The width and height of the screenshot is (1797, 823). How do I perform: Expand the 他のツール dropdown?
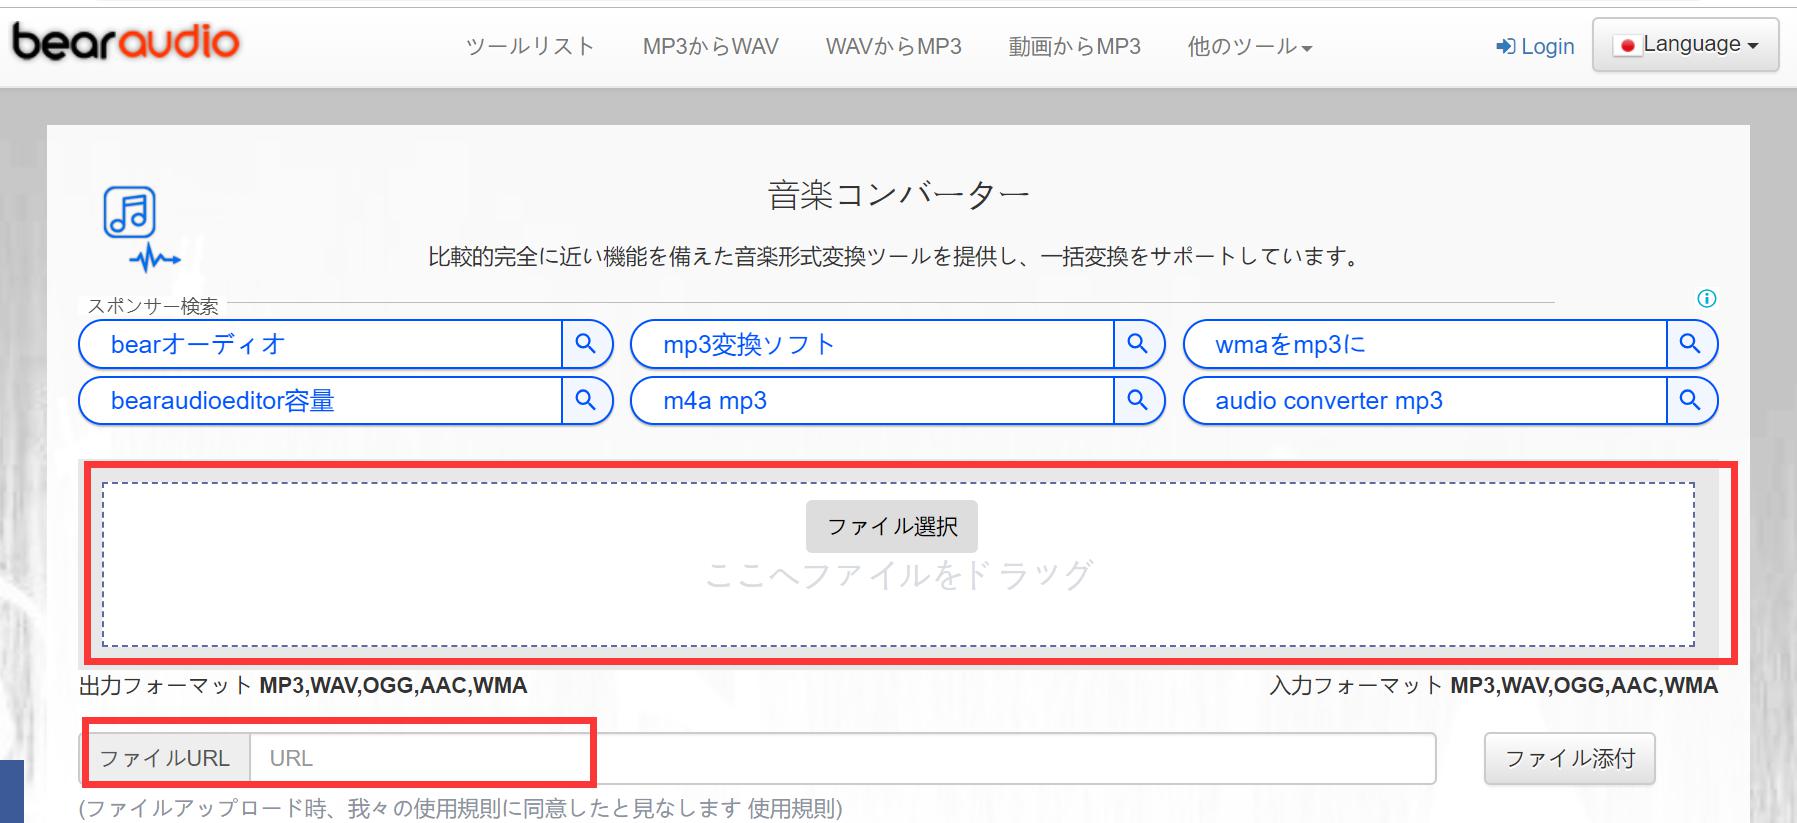(1250, 46)
